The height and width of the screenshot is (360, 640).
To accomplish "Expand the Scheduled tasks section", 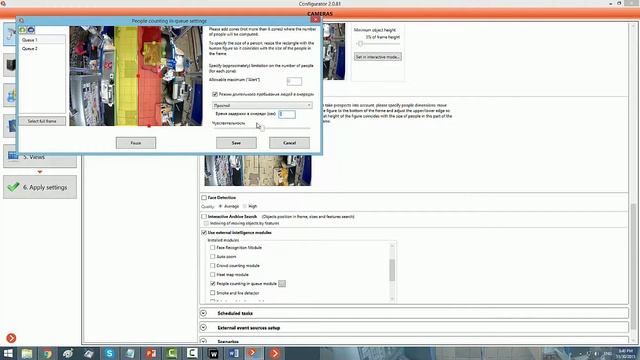I will [x=203, y=313].
